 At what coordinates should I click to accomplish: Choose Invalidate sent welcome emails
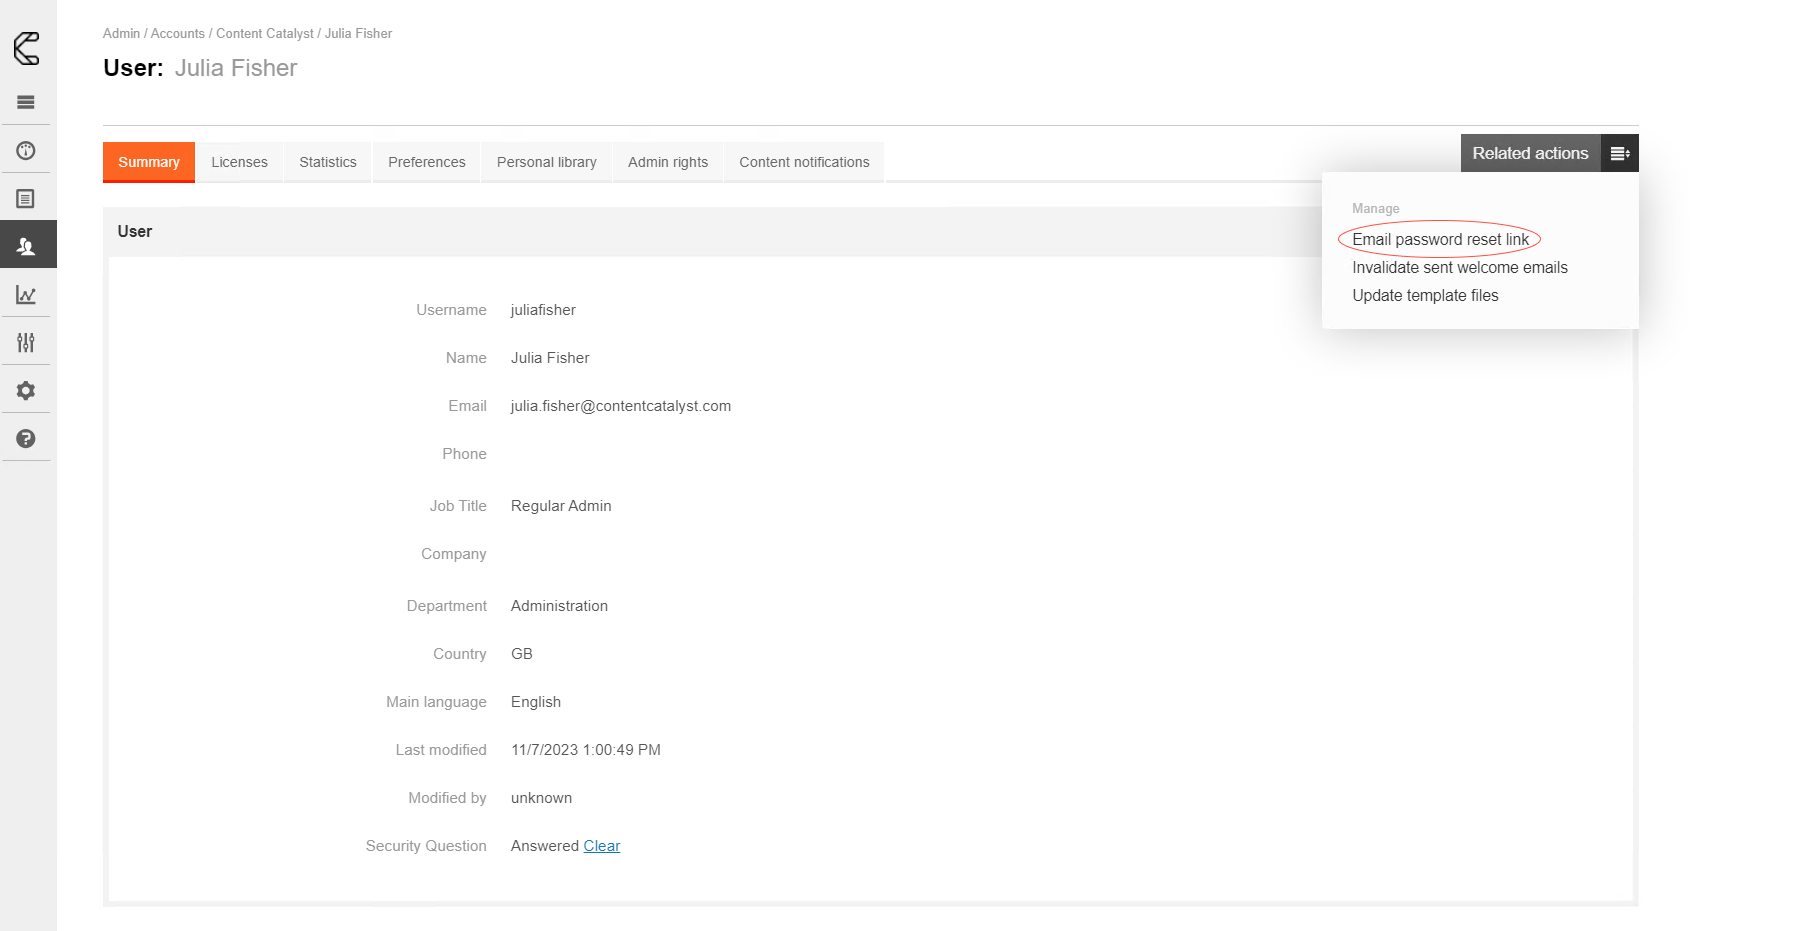(x=1459, y=267)
